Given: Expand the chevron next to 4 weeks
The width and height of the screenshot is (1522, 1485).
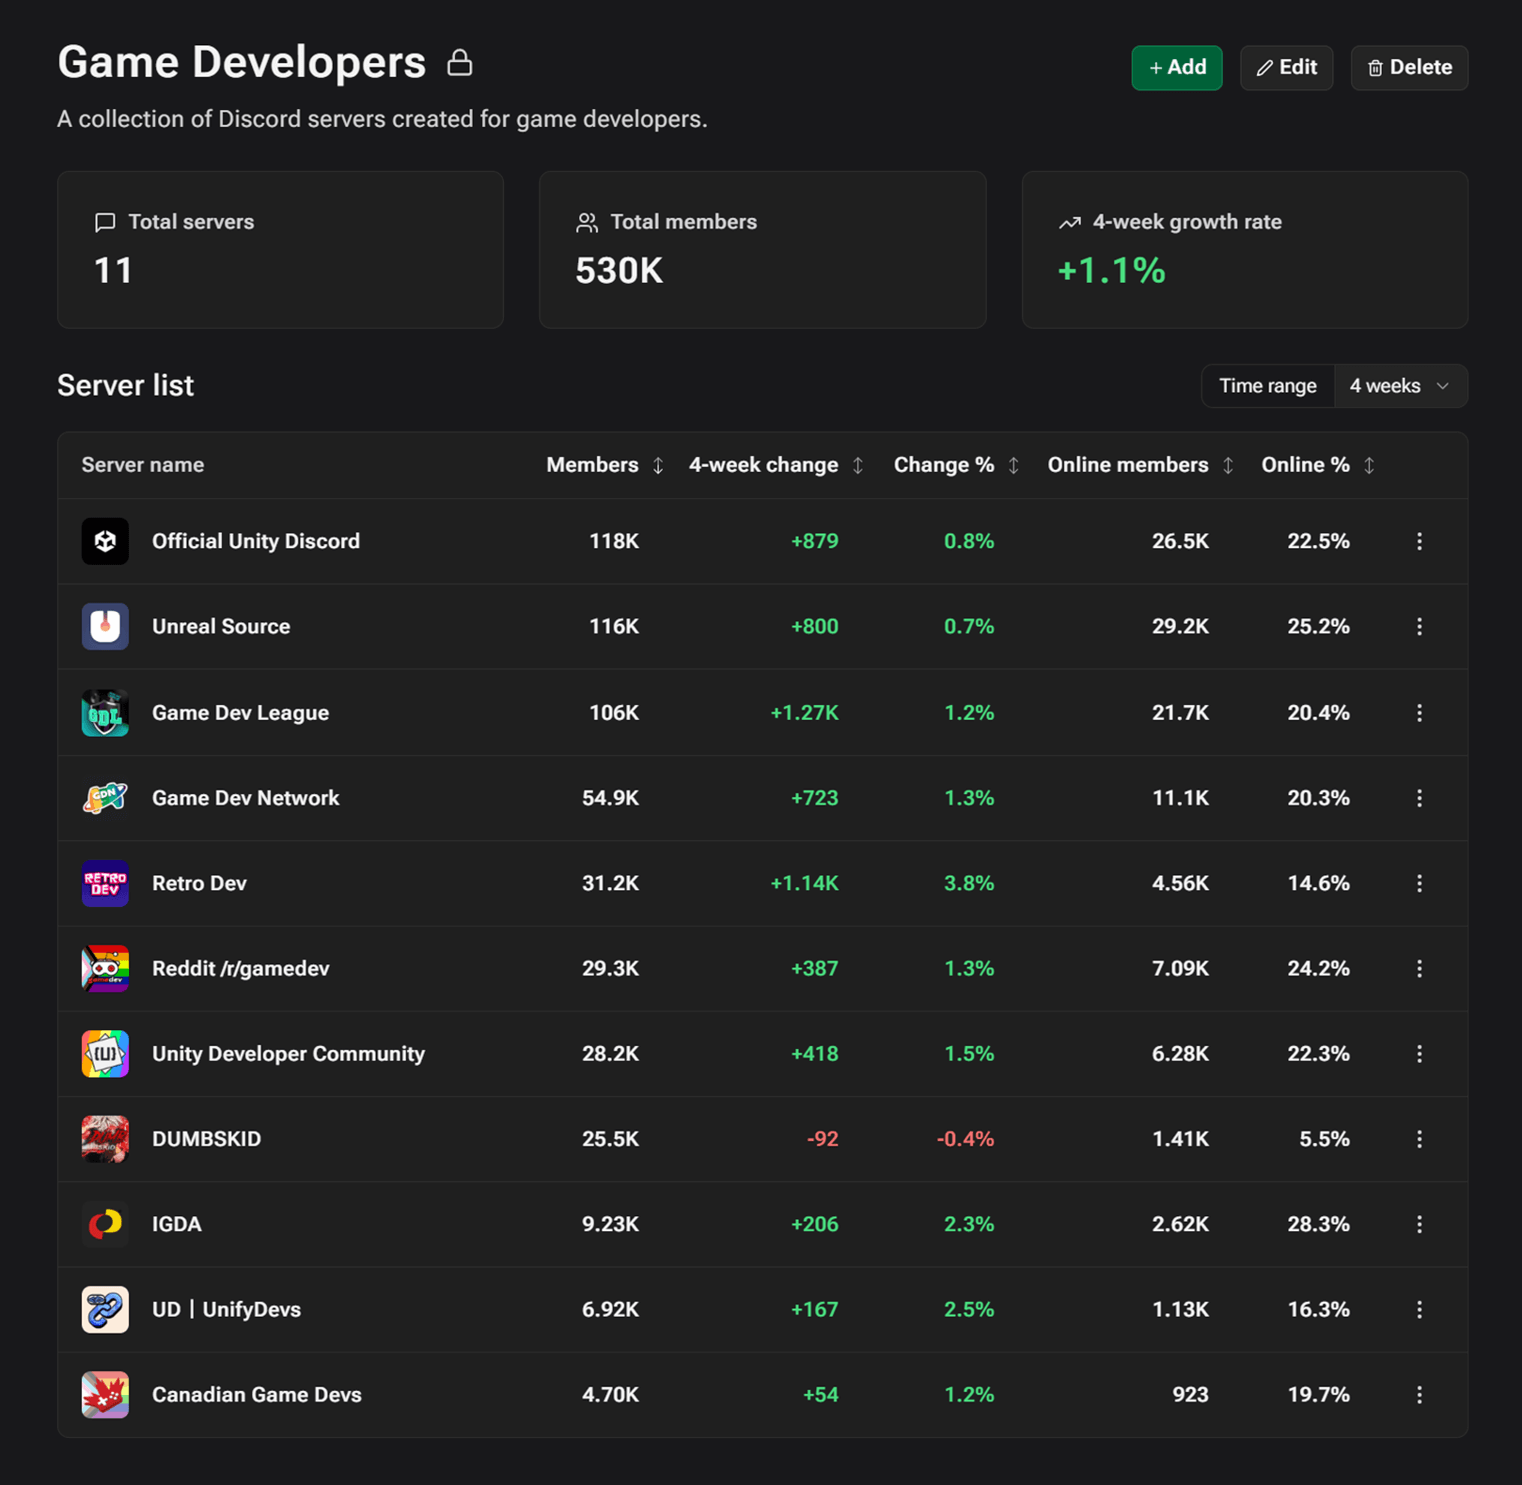Looking at the screenshot, I should pos(1443,386).
